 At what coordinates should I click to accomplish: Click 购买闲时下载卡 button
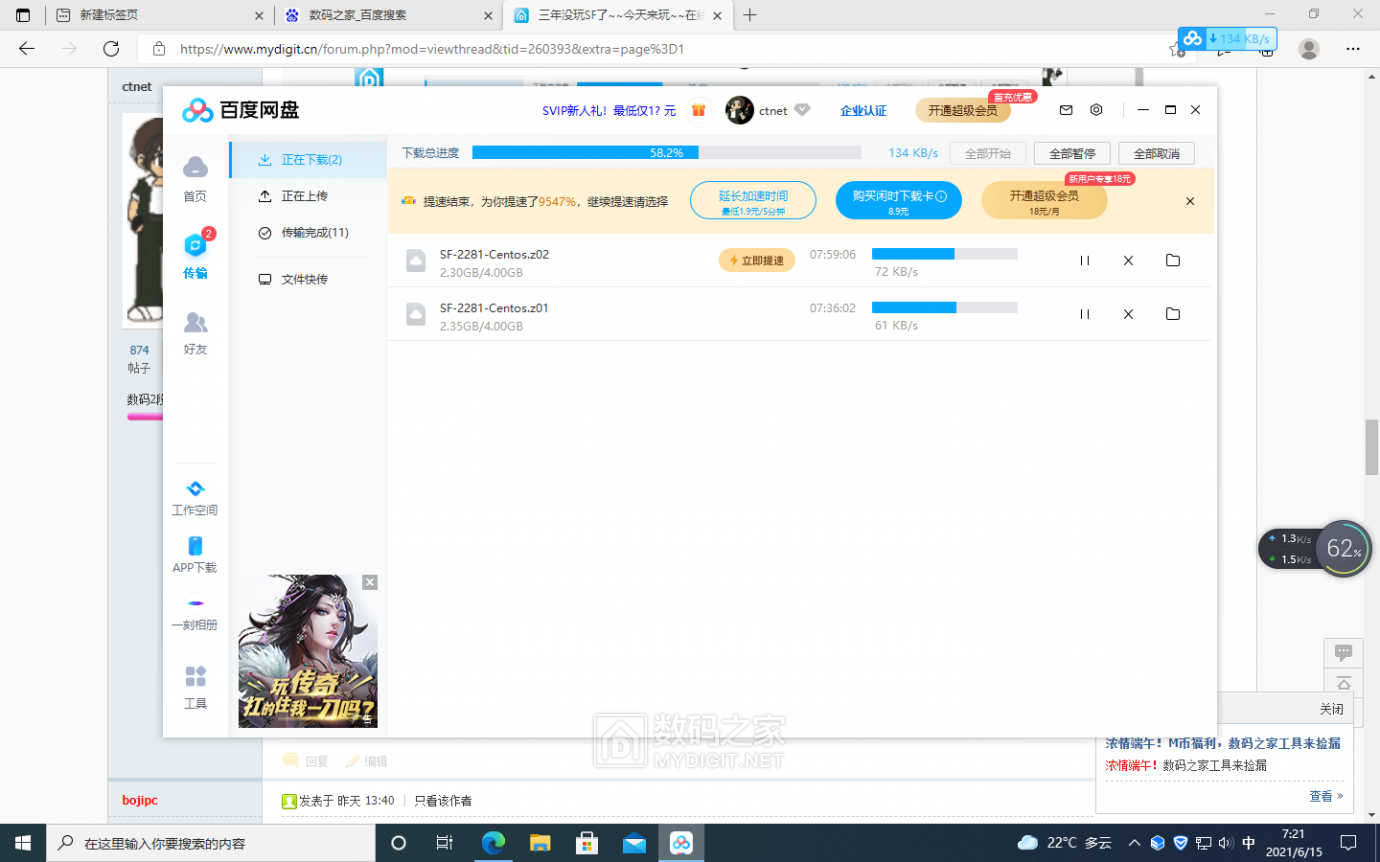click(x=899, y=201)
